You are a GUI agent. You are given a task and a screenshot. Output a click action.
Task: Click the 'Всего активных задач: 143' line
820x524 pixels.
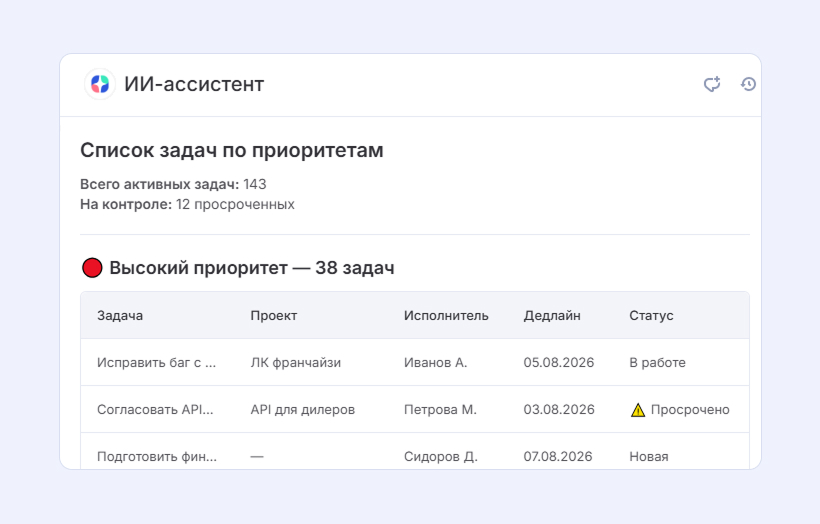click(173, 184)
